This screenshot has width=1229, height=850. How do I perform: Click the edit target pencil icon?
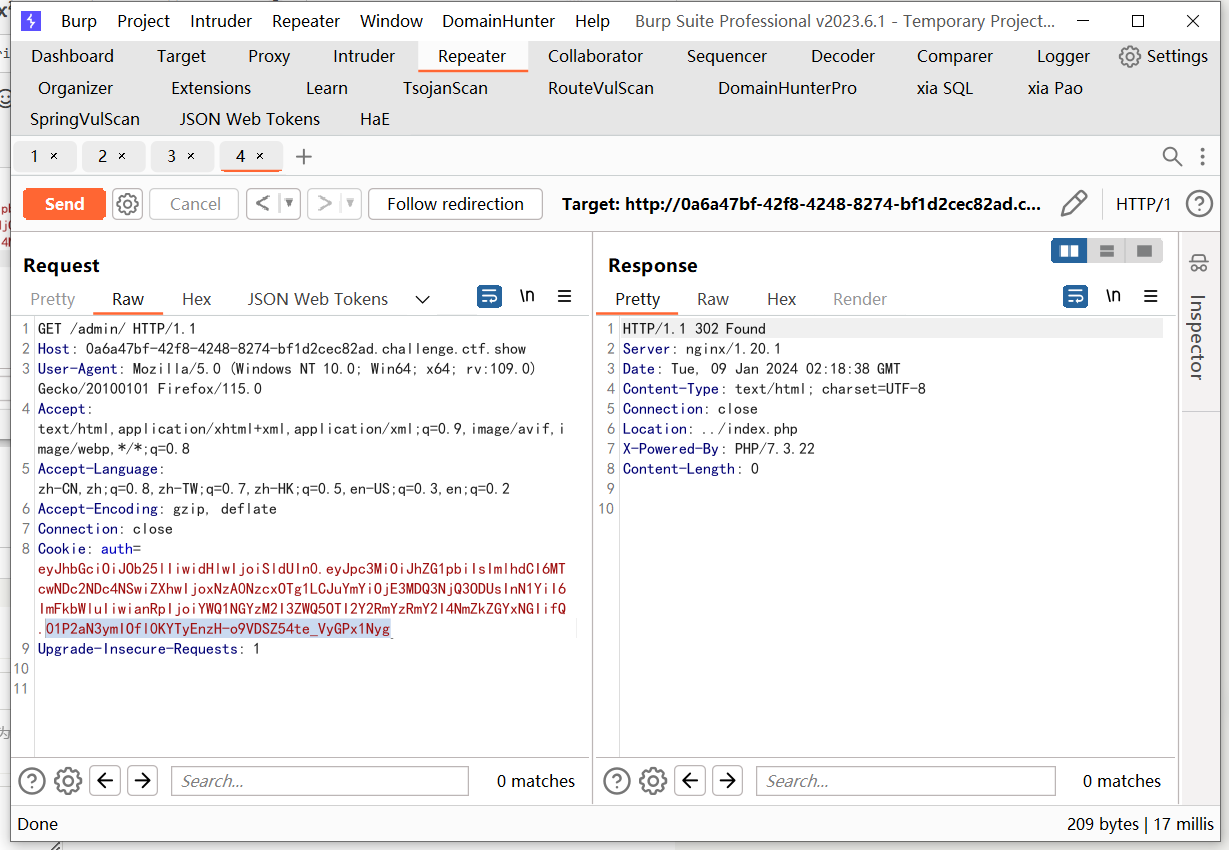pyautogui.click(x=1074, y=204)
